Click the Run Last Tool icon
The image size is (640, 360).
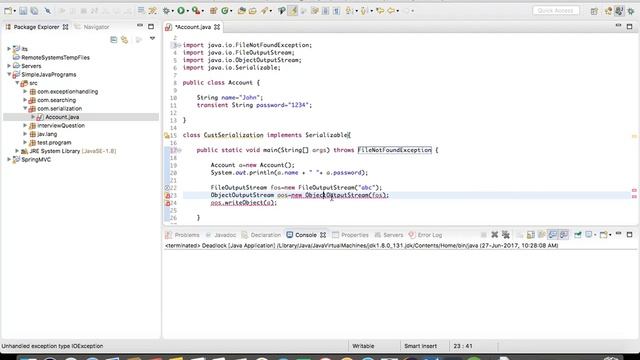pyautogui.click(x=196, y=11)
